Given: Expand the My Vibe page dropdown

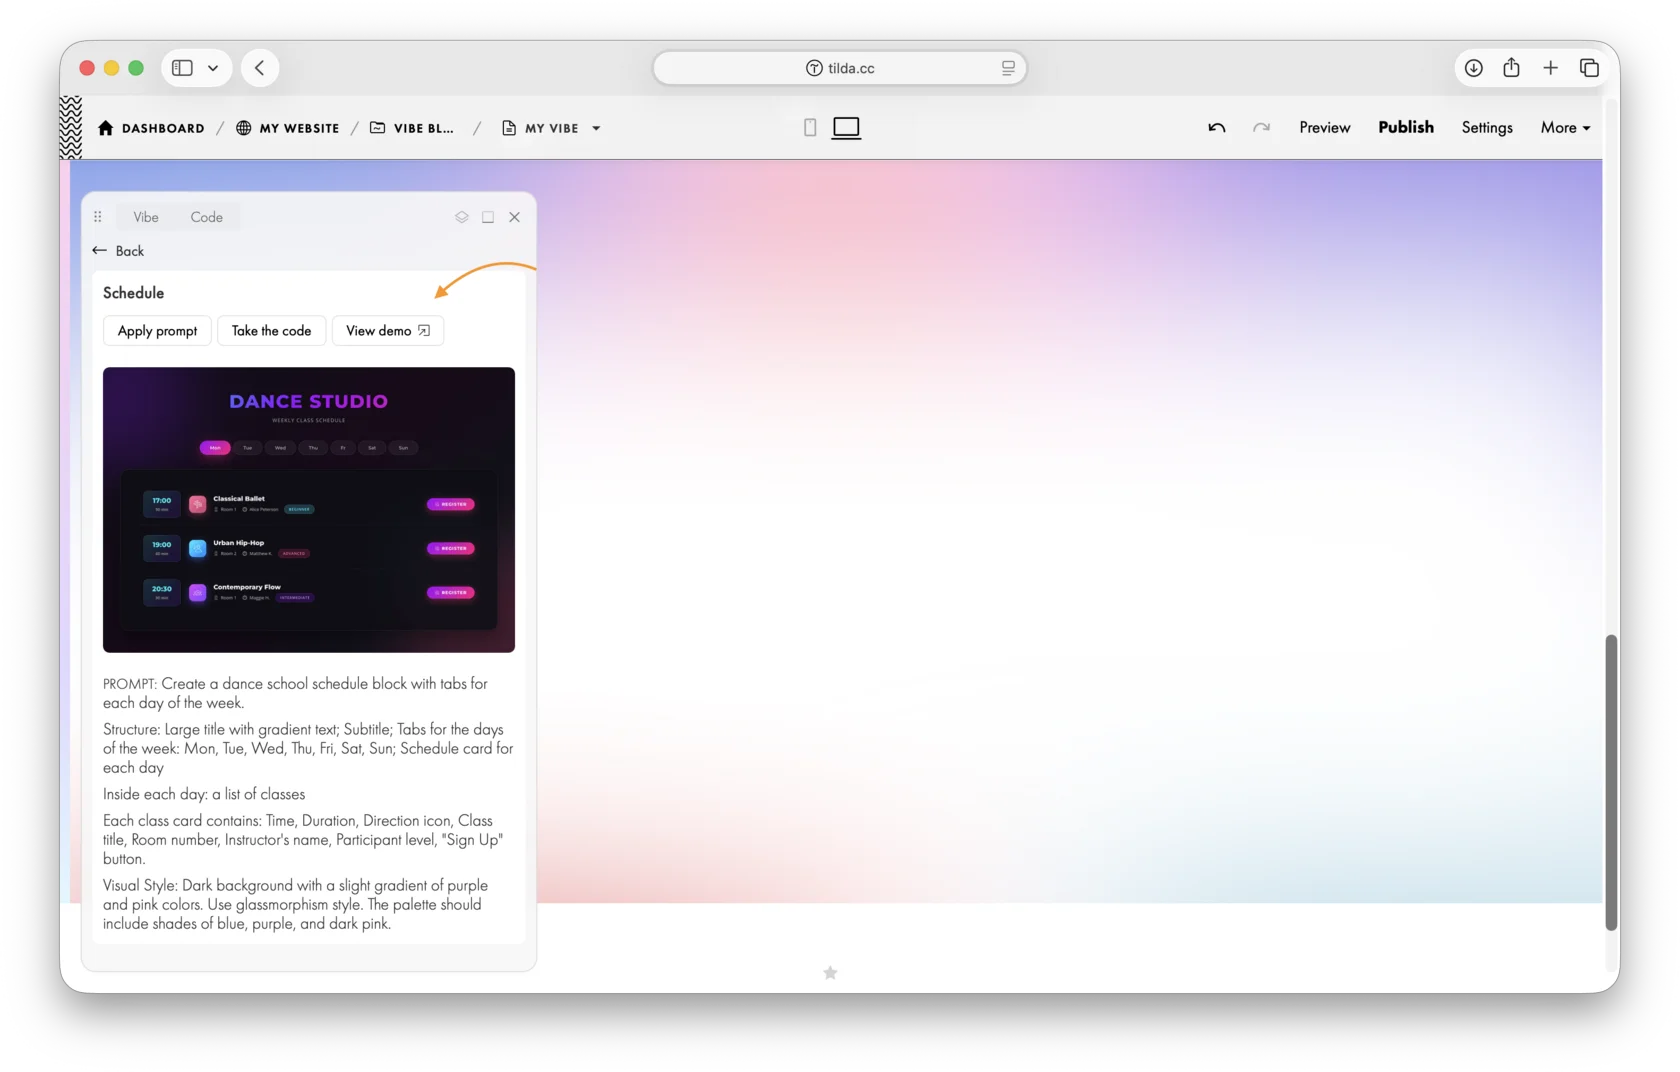Looking at the screenshot, I should tap(596, 128).
